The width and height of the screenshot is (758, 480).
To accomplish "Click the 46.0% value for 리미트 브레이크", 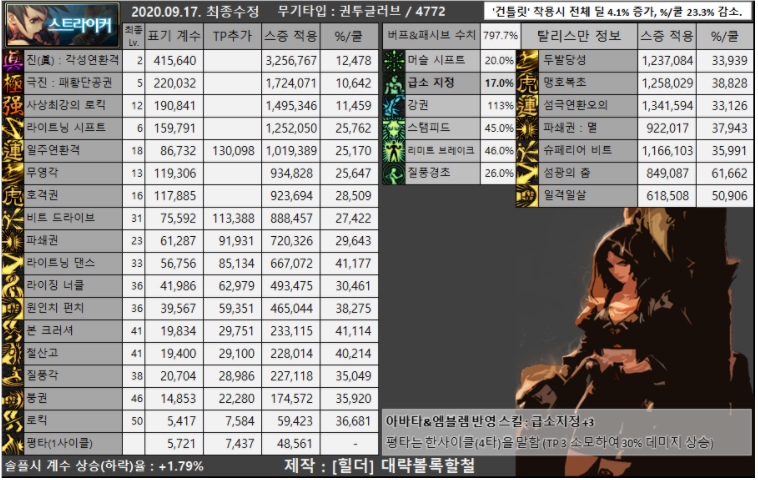I will 498,151.
